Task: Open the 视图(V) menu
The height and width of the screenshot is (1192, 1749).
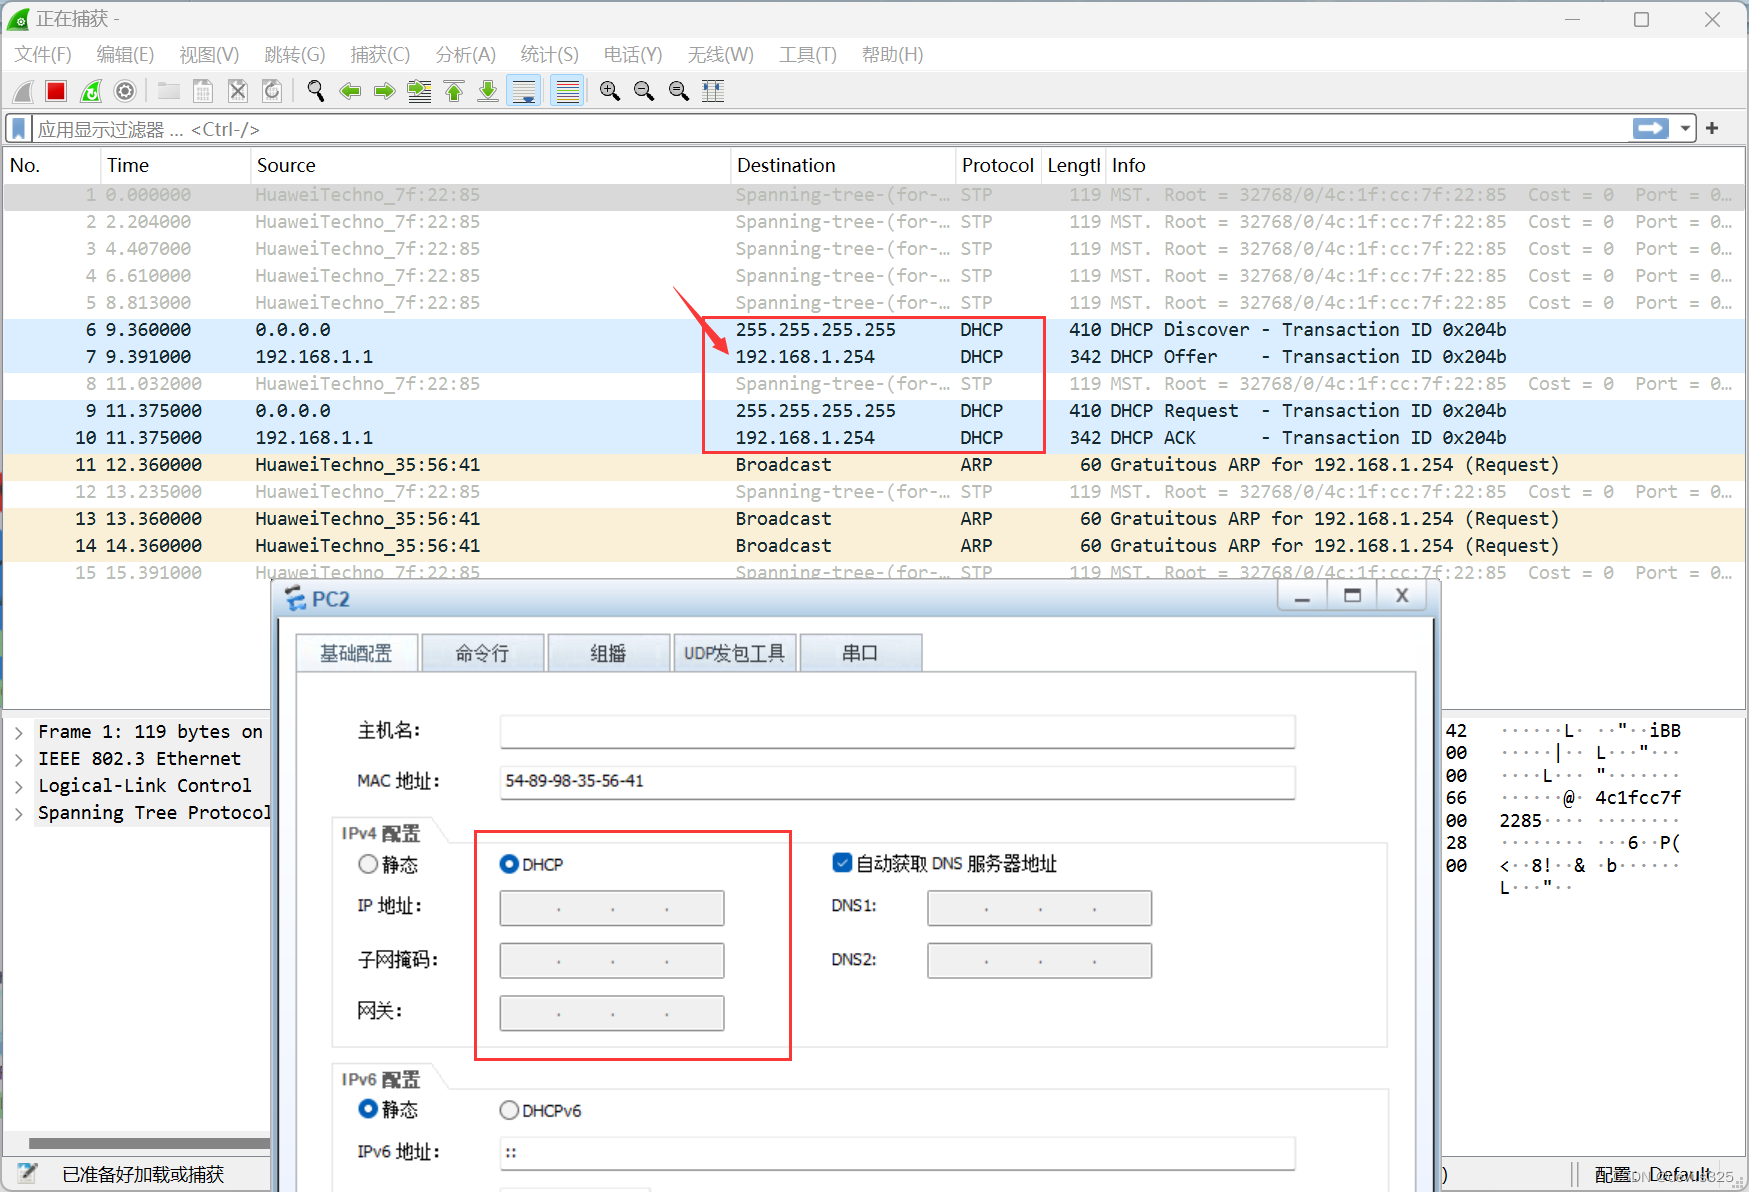Action: coord(209,55)
